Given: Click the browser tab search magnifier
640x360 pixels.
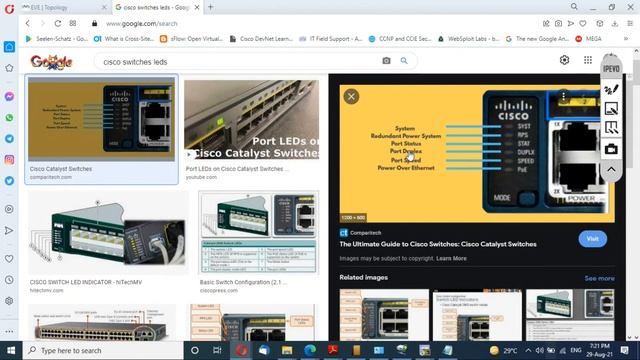Looking at the screenshot, I should 574,7.
